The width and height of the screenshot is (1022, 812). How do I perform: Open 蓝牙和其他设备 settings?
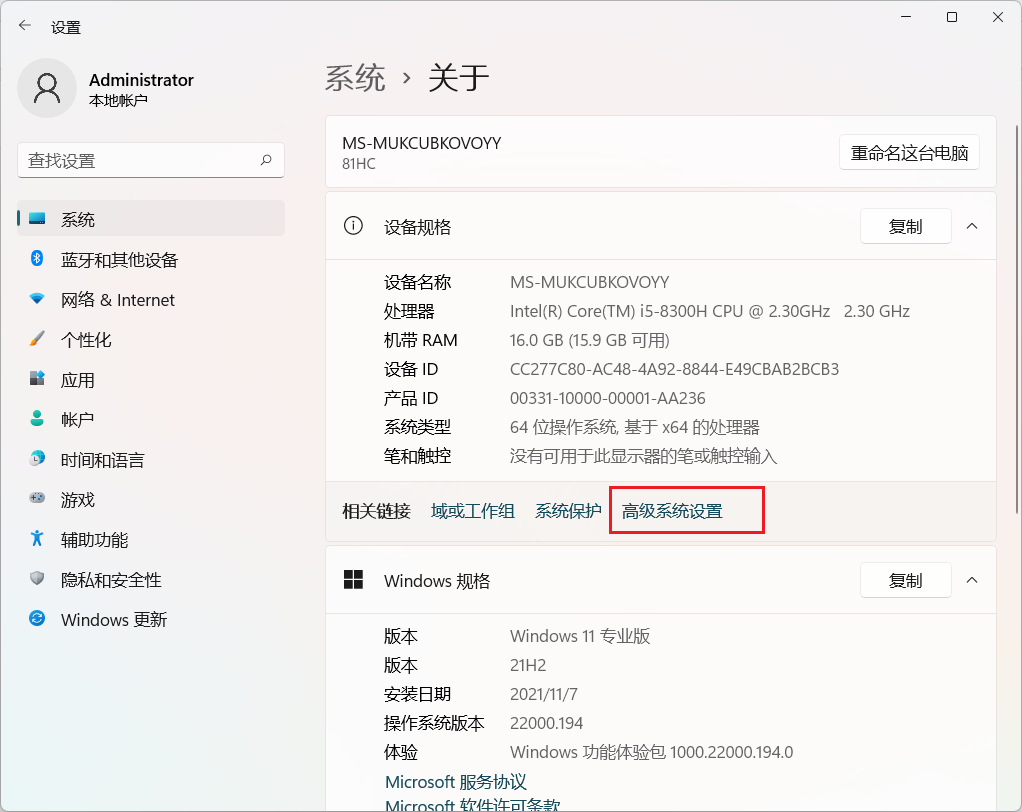pos(151,259)
